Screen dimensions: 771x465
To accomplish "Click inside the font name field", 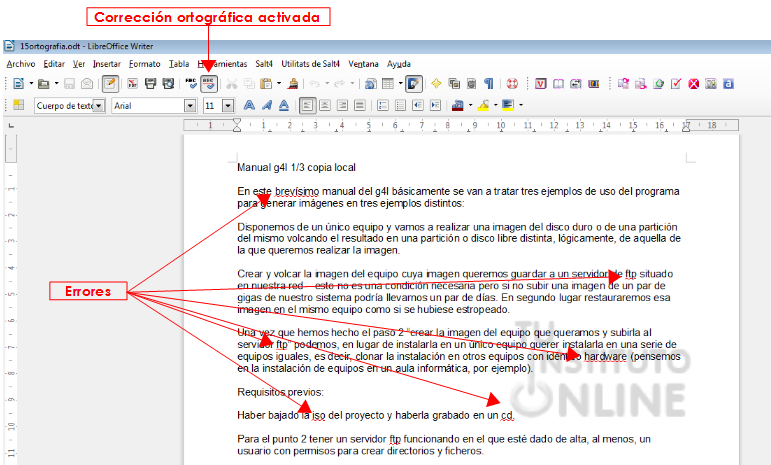I will (145, 105).
